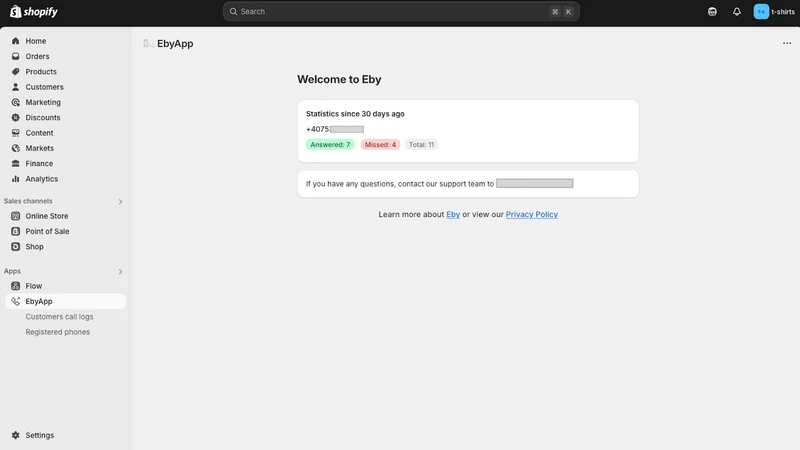
Task: Click the search magnifier icon
Action: tap(233, 11)
